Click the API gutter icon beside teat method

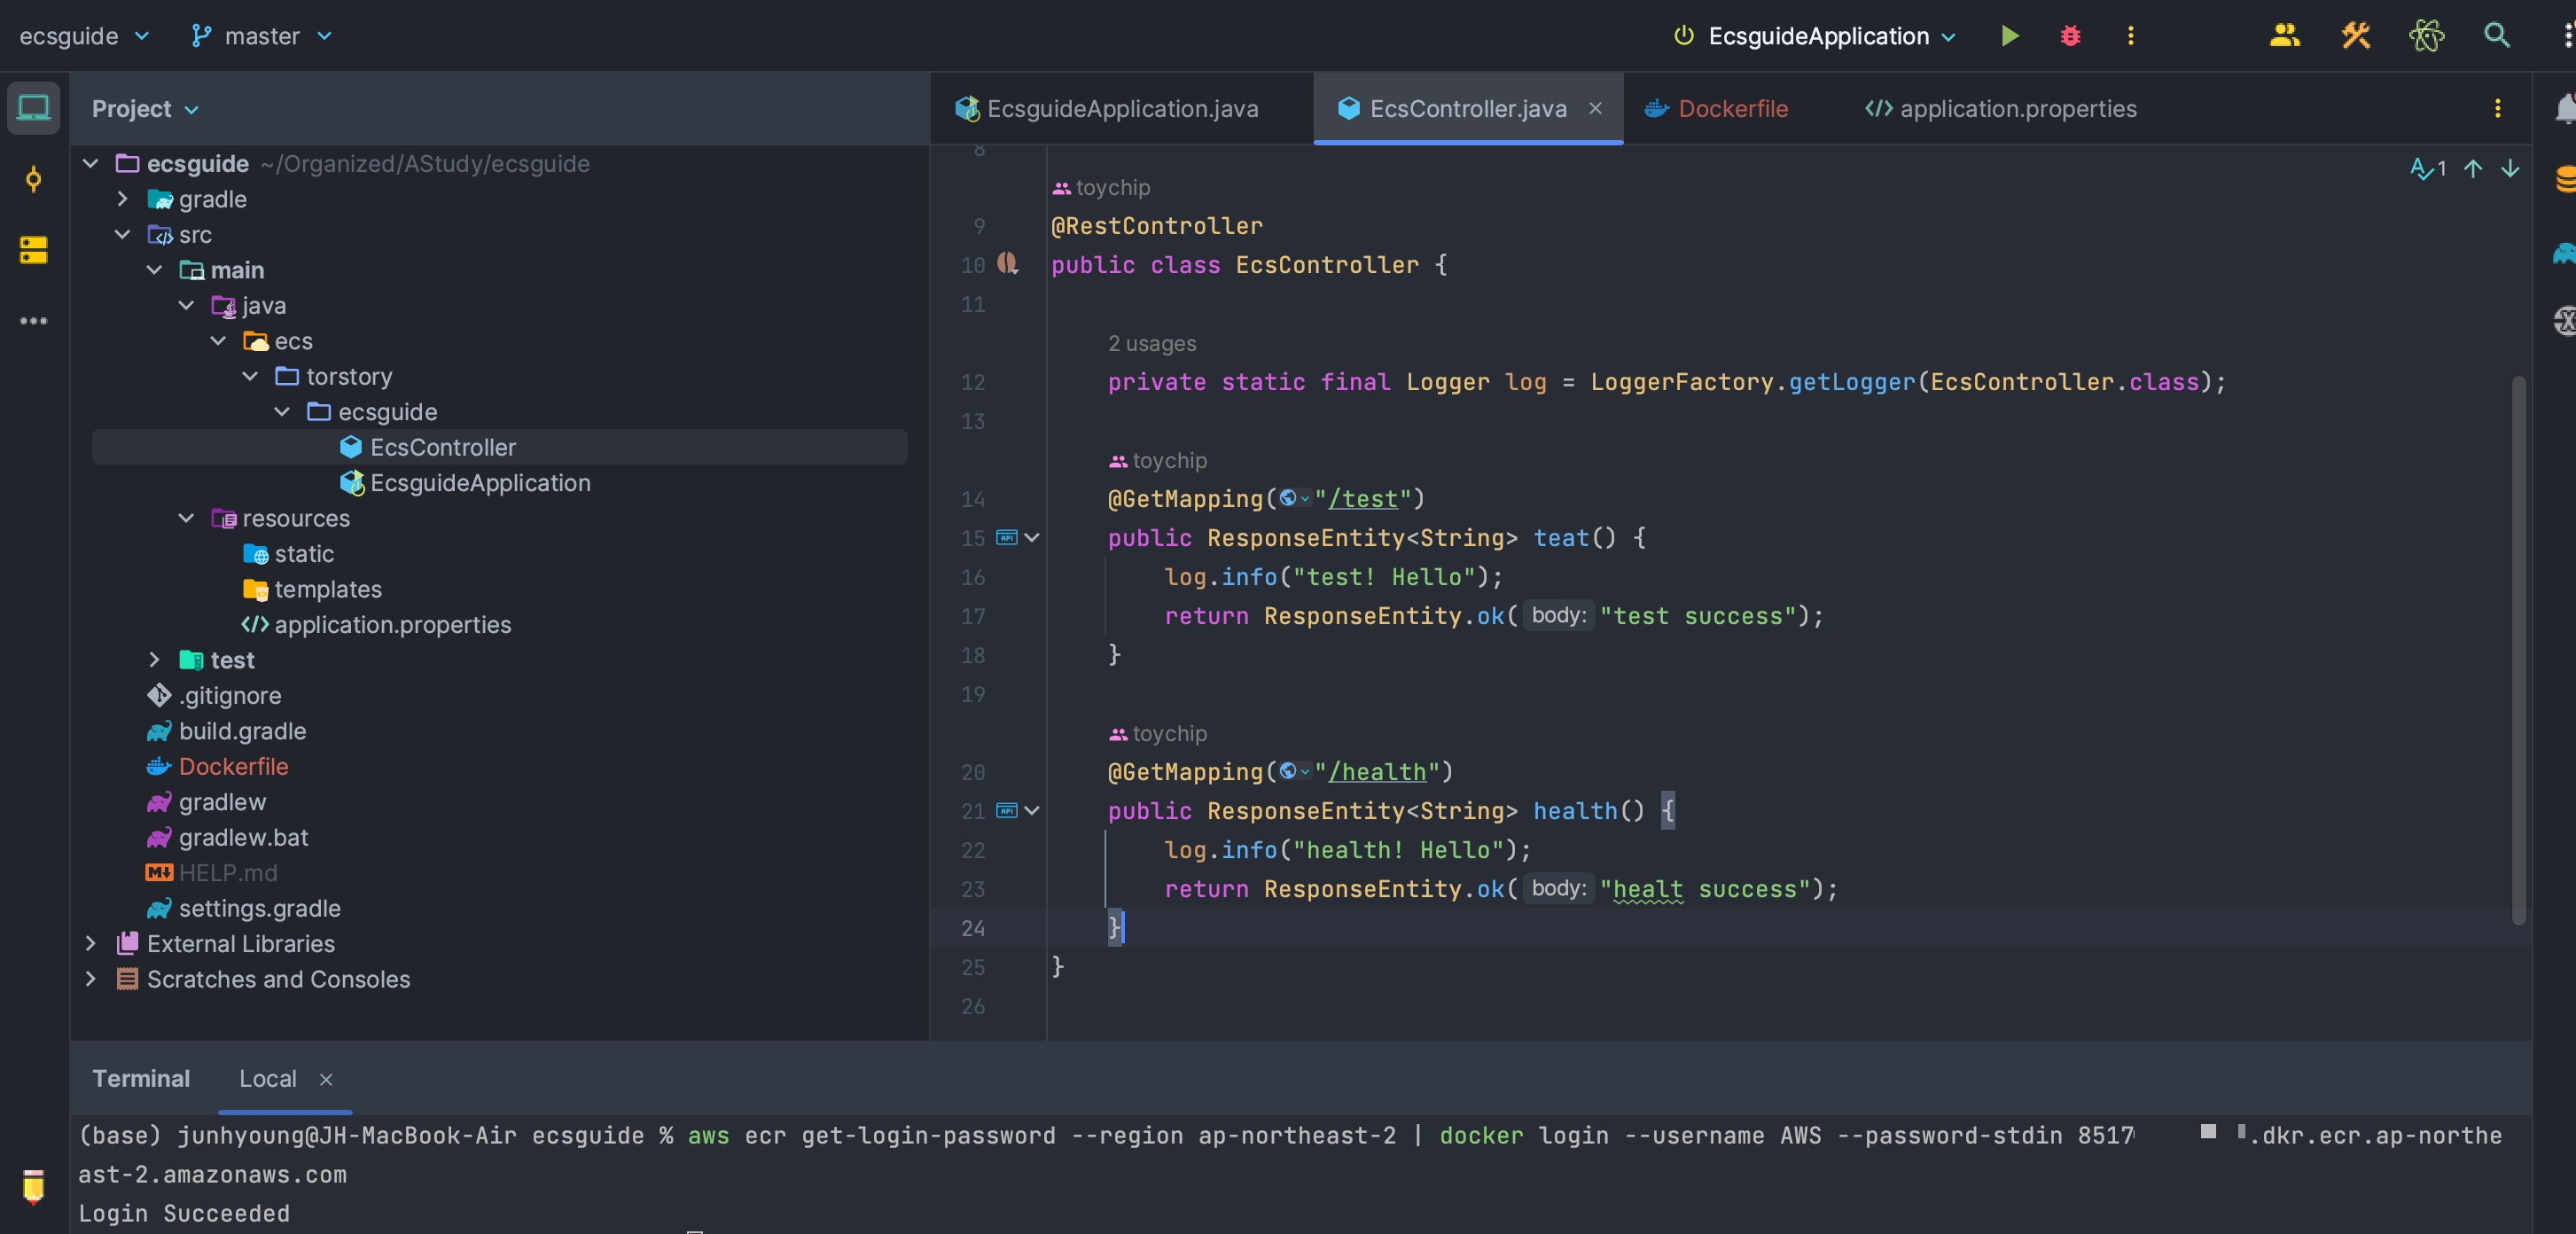click(1006, 538)
